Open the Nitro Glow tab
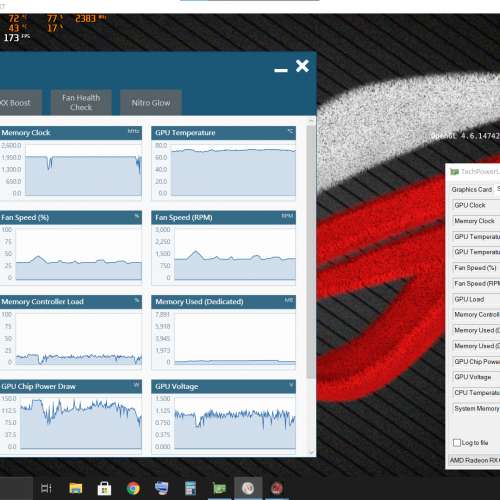The image size is (500, 500). tap(151, 103)
